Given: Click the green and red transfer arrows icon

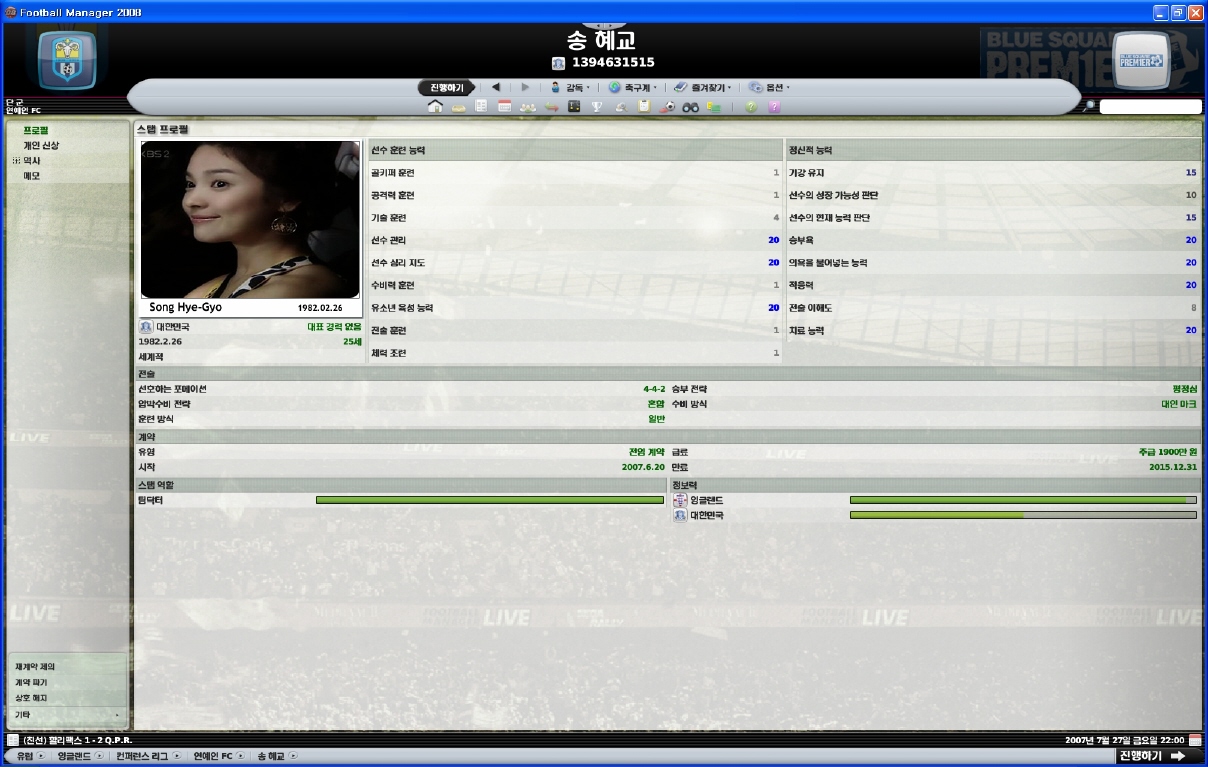Looking at the screenshot, I should pyautogui.click(x=550, y=107).
